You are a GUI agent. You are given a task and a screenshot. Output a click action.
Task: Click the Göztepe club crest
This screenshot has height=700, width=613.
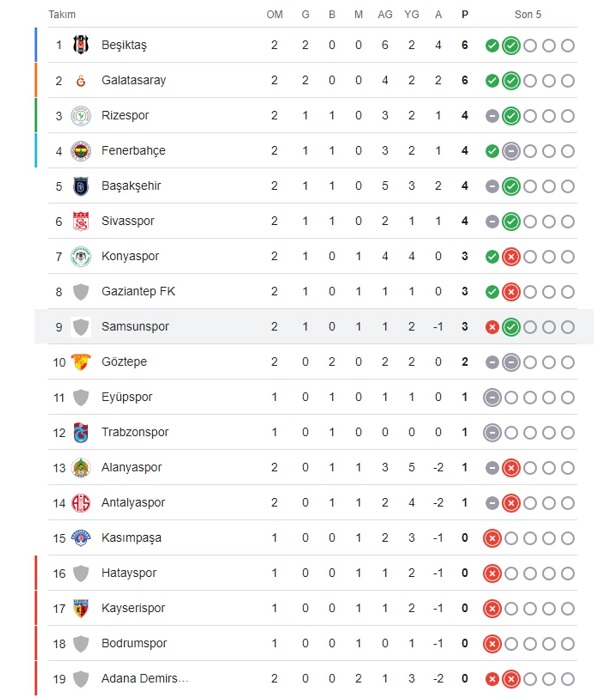[x=81, y=362]
